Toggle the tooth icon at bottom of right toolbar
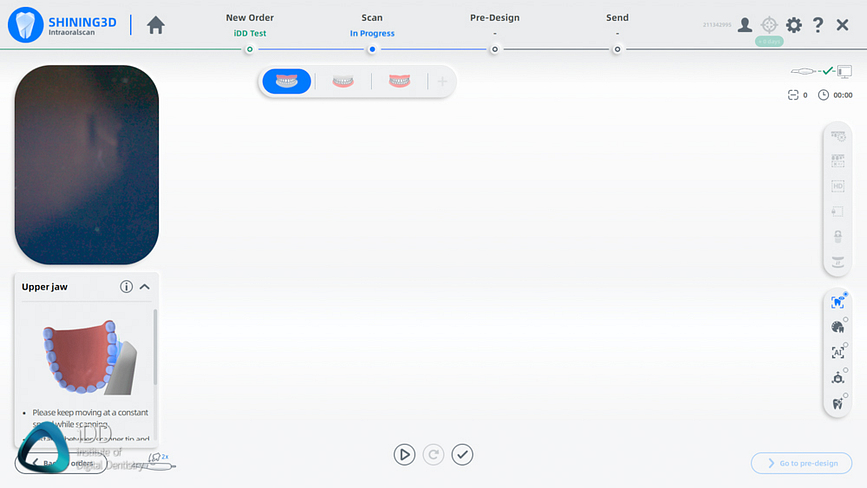The image size is (867, 488). click(x=838, y=404)
